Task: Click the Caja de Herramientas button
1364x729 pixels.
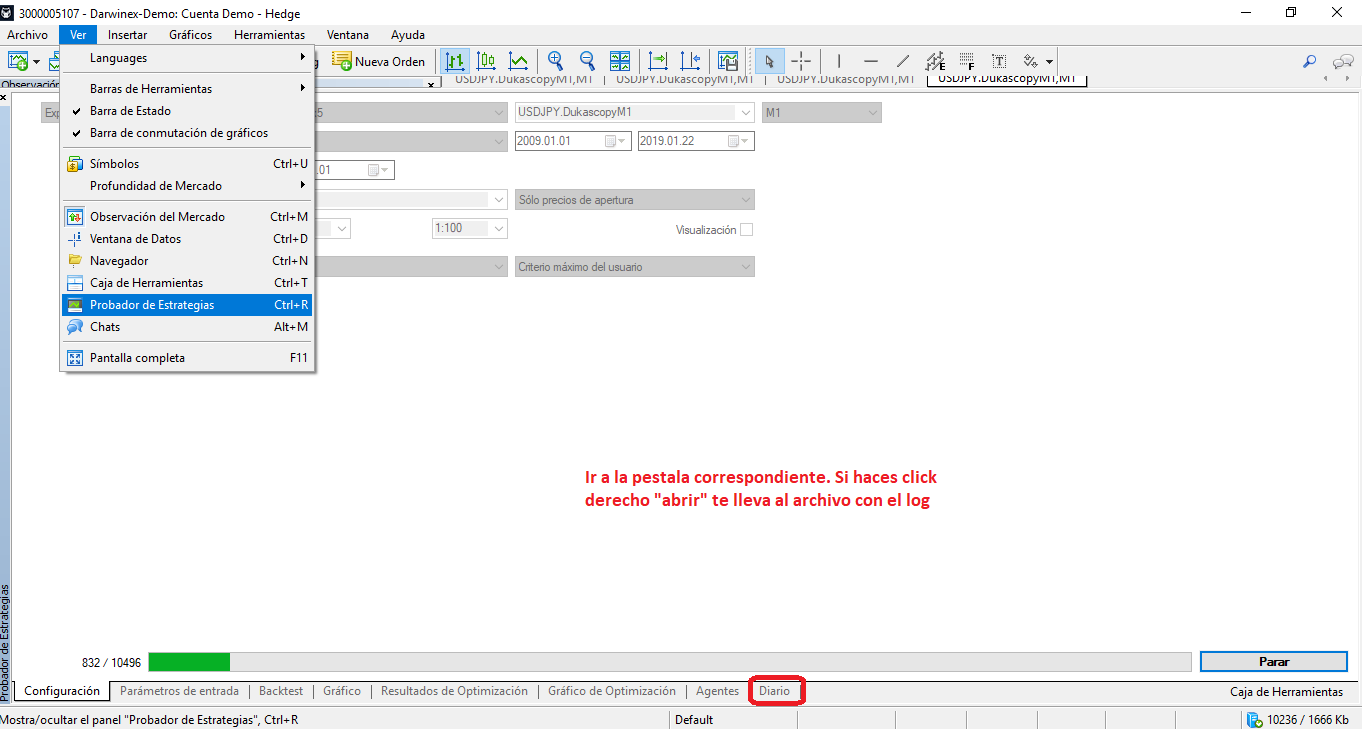Action: click(1286, 692)
